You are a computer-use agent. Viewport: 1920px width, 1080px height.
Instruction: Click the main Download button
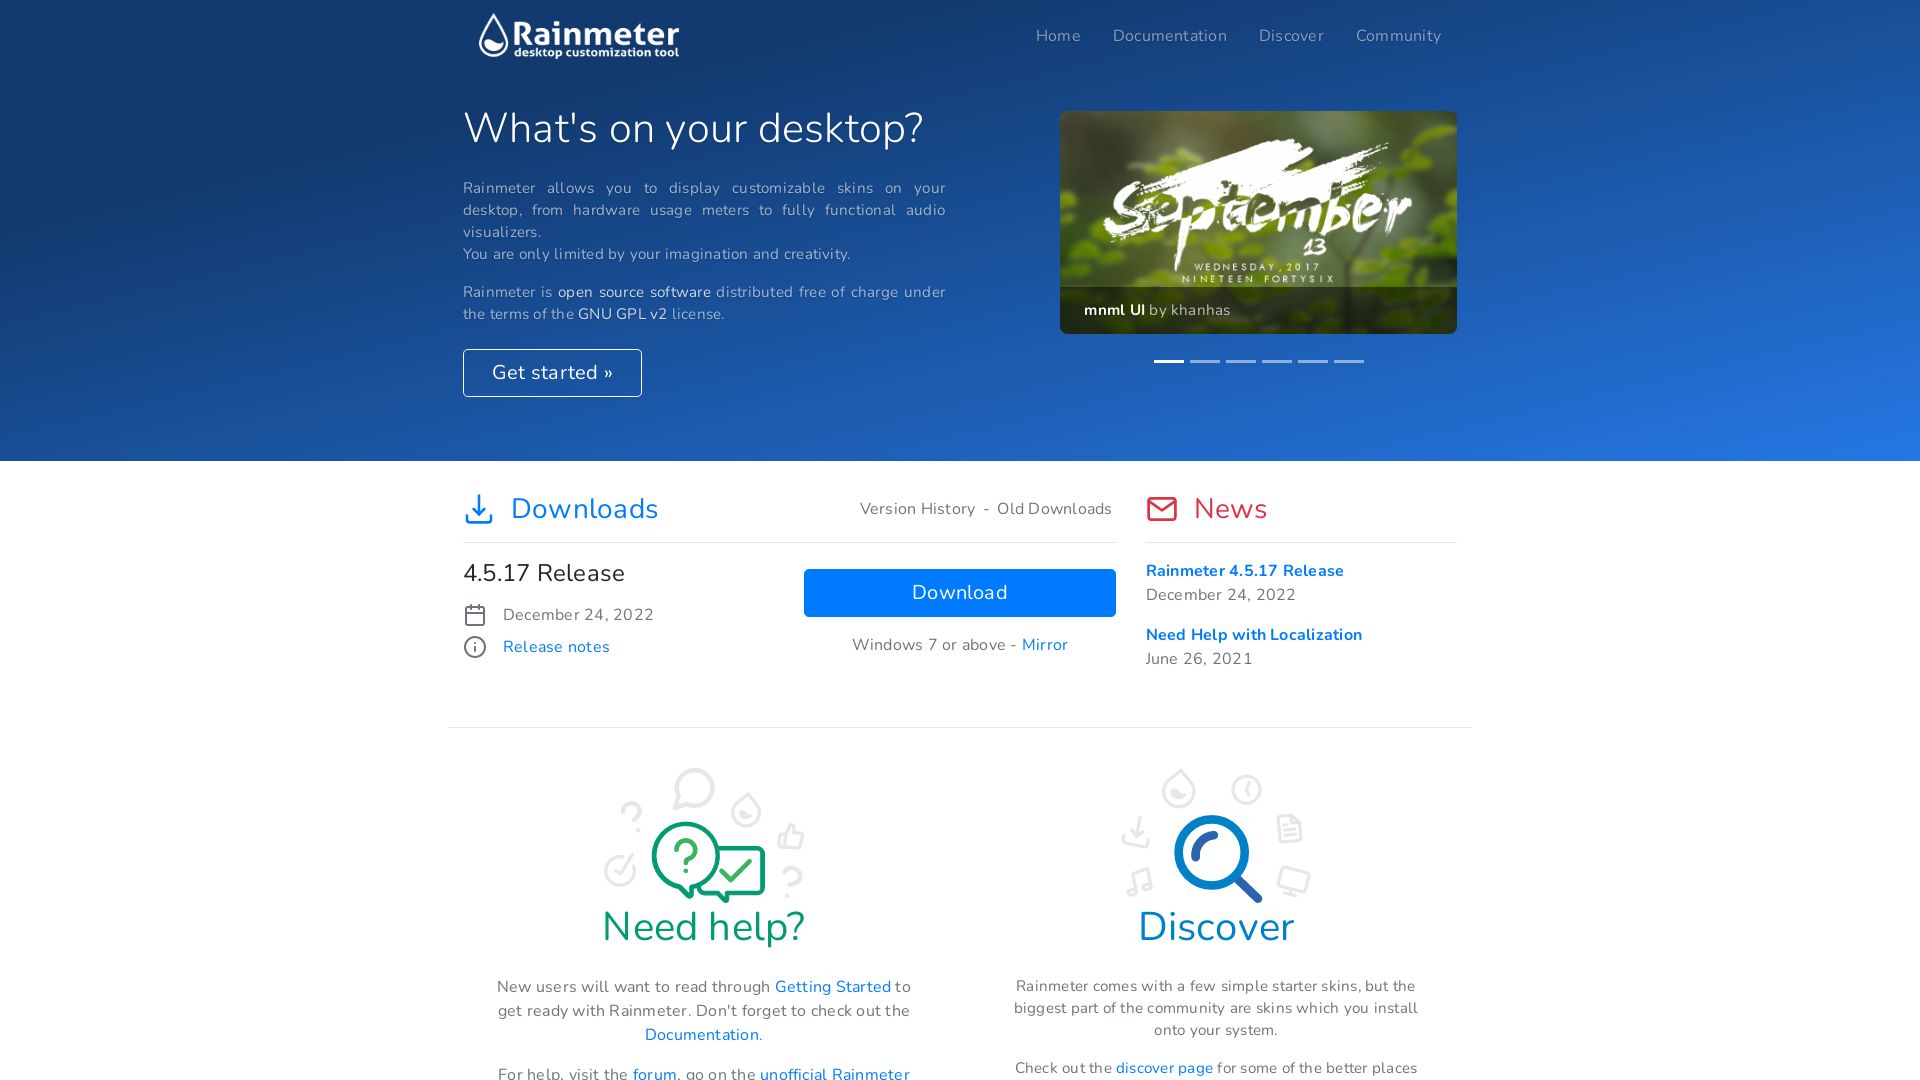click(960, 592)
